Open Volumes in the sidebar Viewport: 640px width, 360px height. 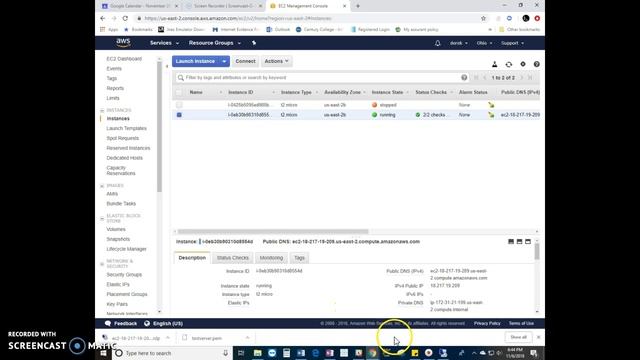click(x=116, y=229)
